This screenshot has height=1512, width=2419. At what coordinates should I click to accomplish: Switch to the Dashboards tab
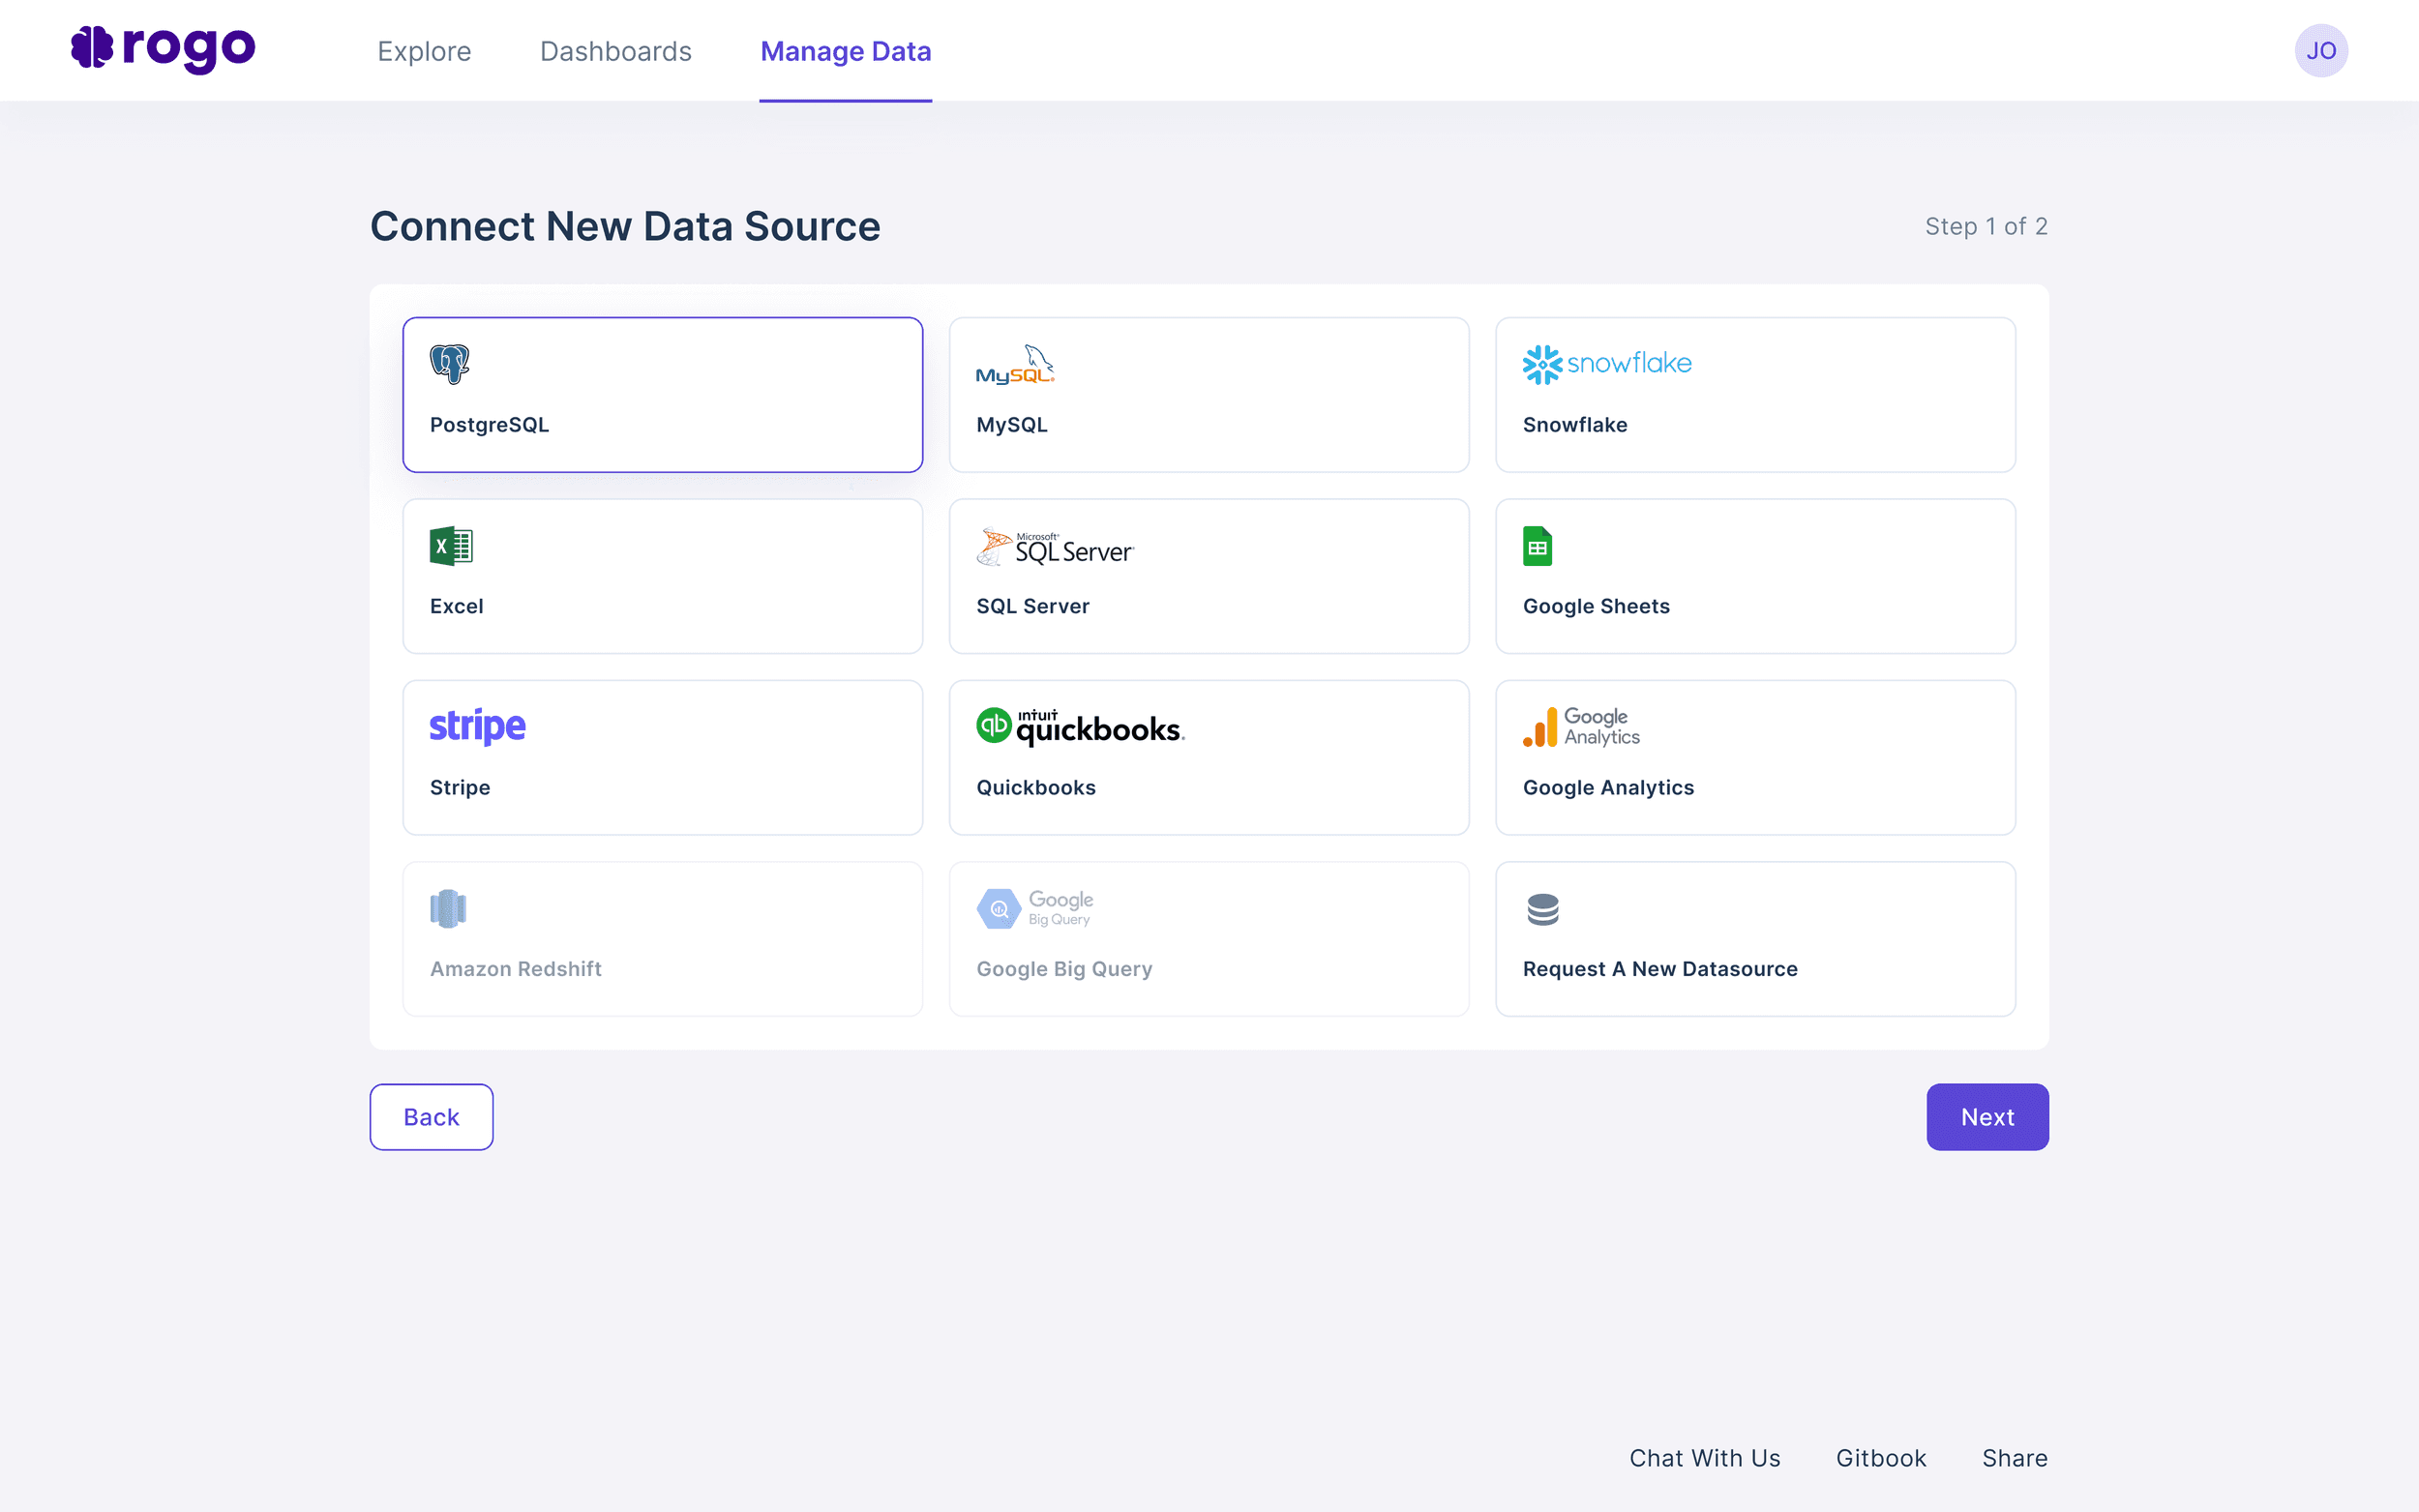(615, 51)
